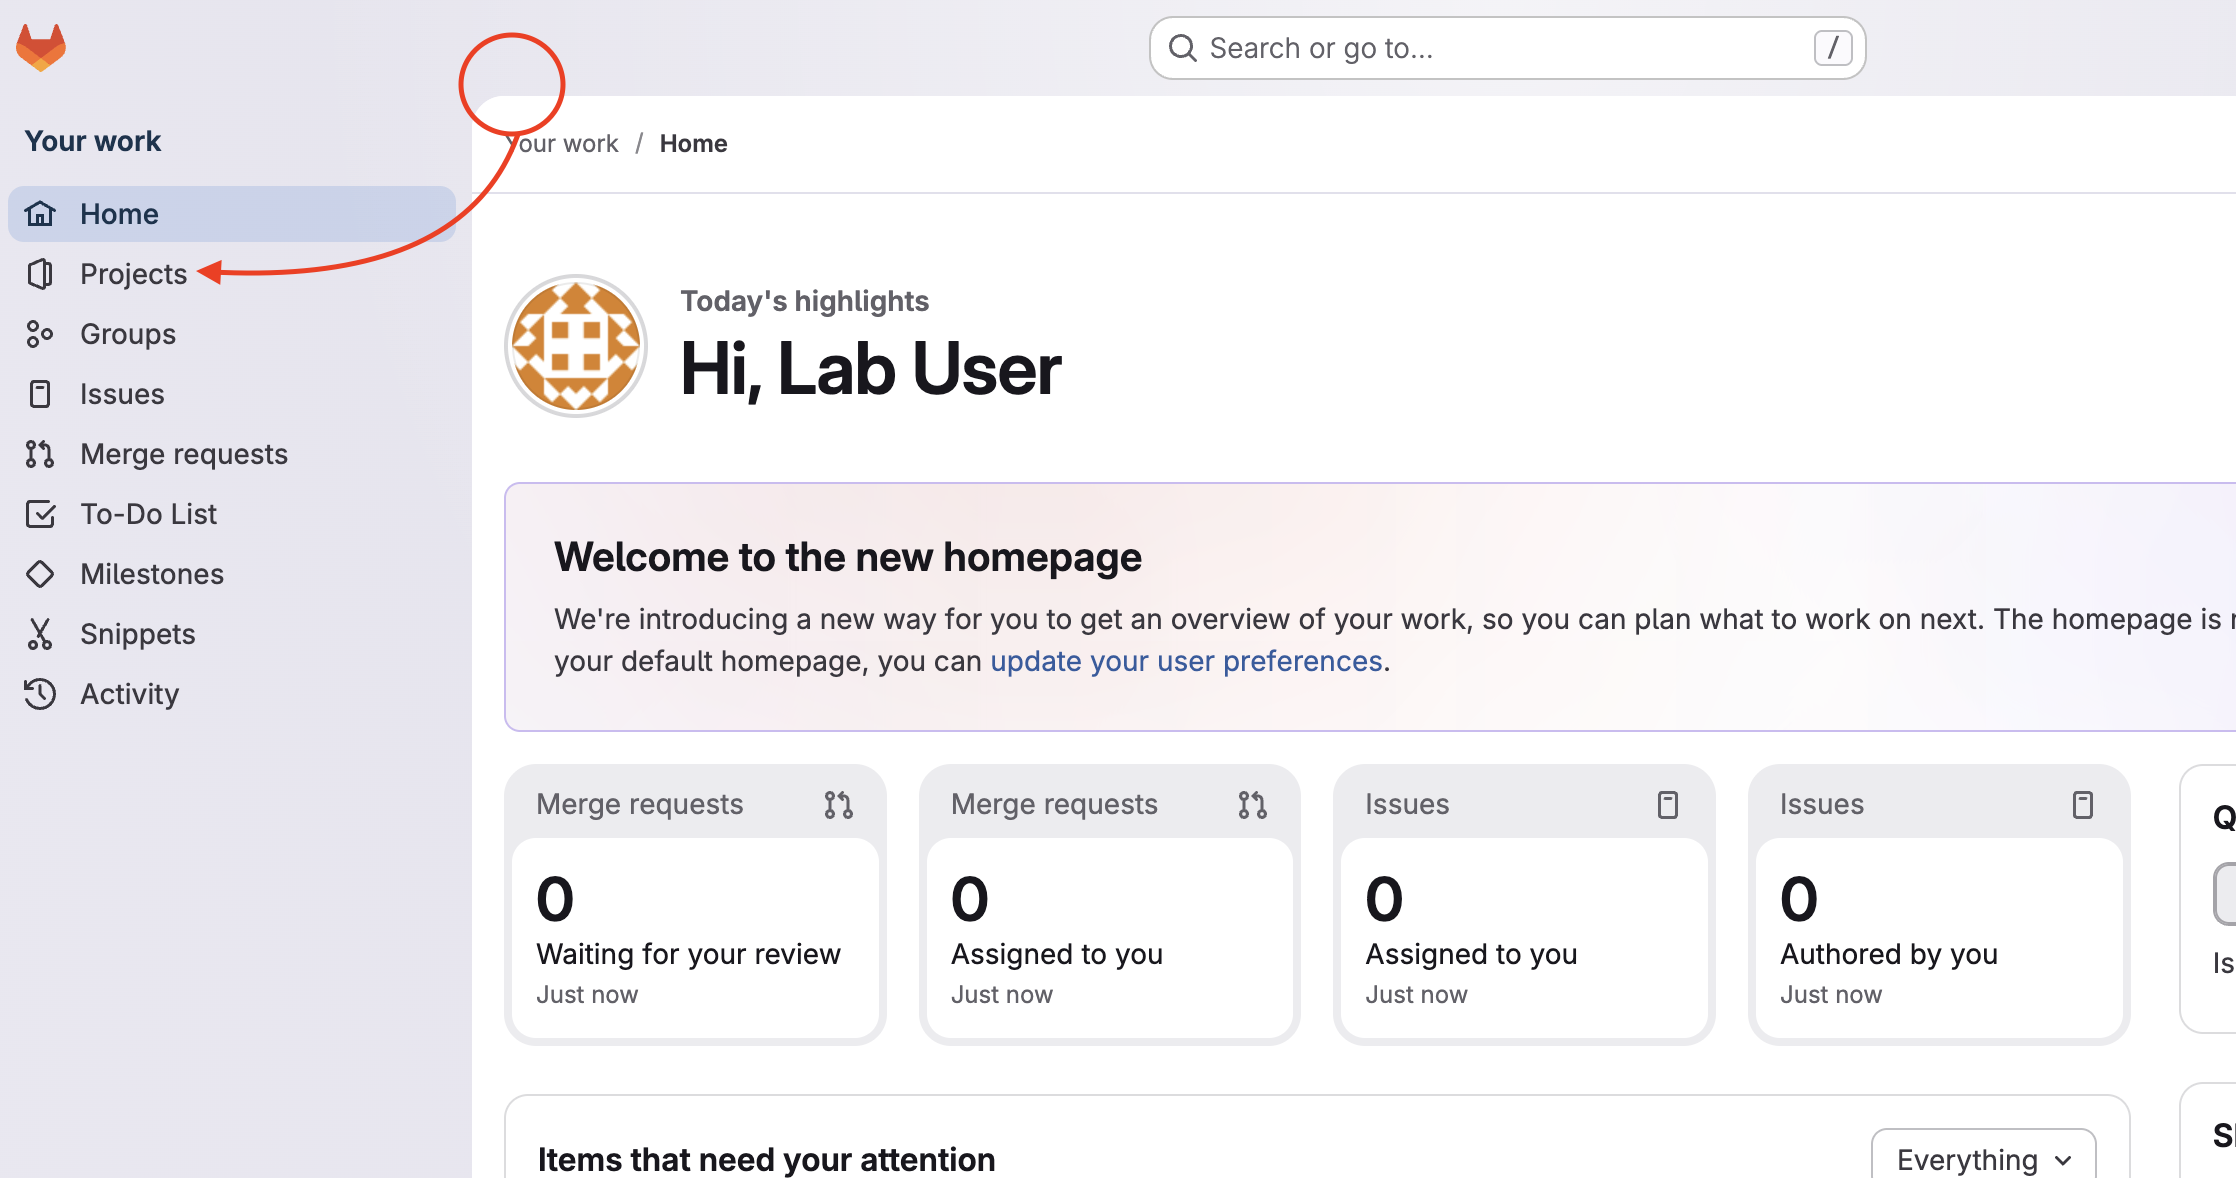
Task: Click the magnifier icon in search bar
Action: tap(1183, 48)
